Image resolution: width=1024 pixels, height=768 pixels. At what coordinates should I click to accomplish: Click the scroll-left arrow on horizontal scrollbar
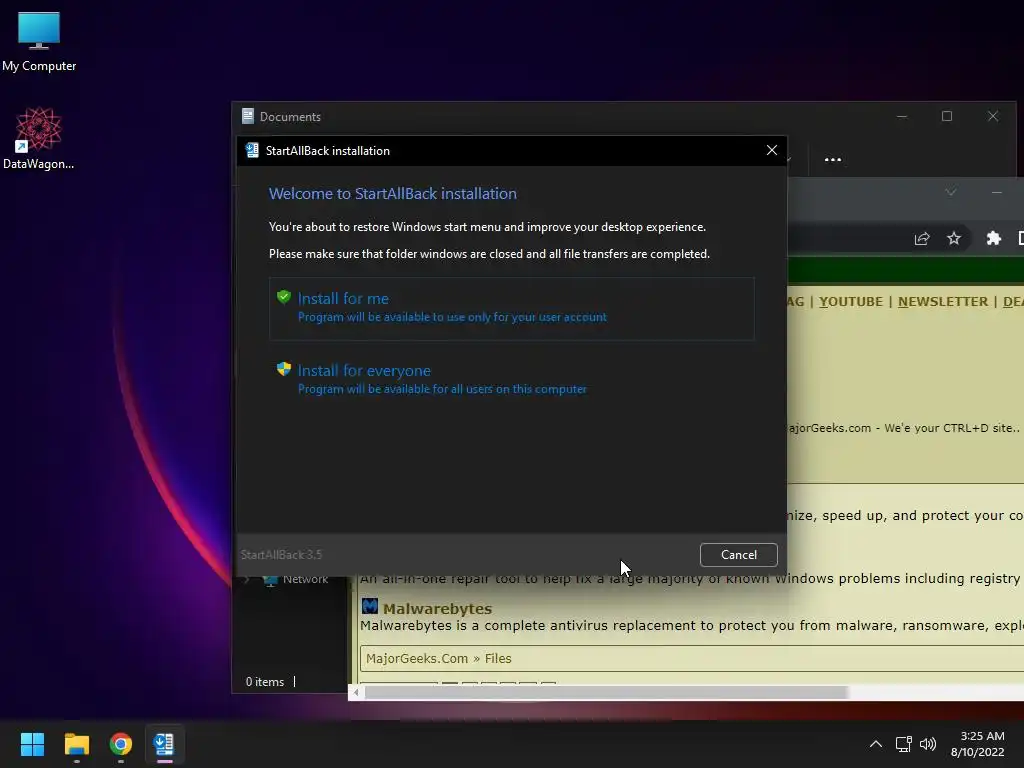pos(356,692)
